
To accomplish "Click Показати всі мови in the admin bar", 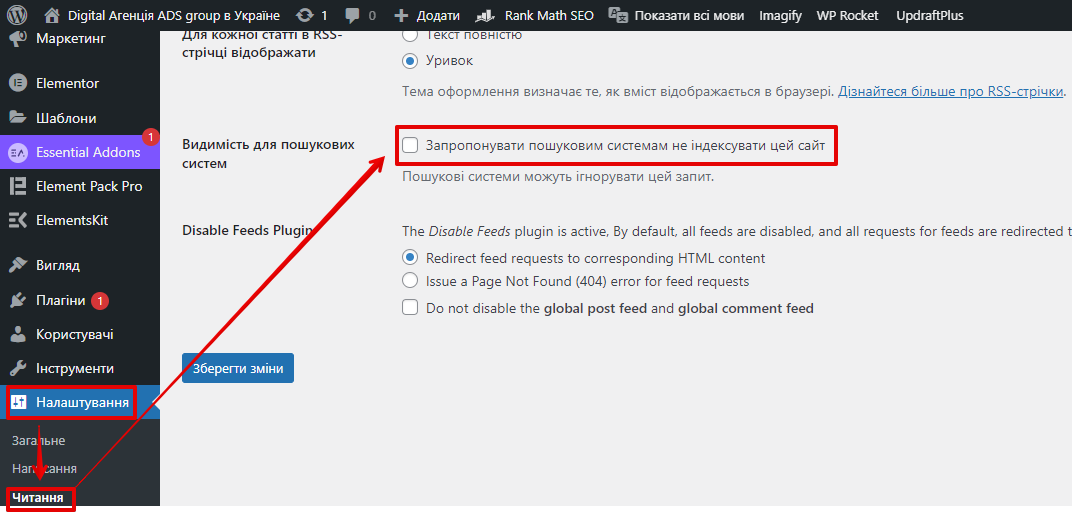I will pyautogui.click(x=689, y=15).
